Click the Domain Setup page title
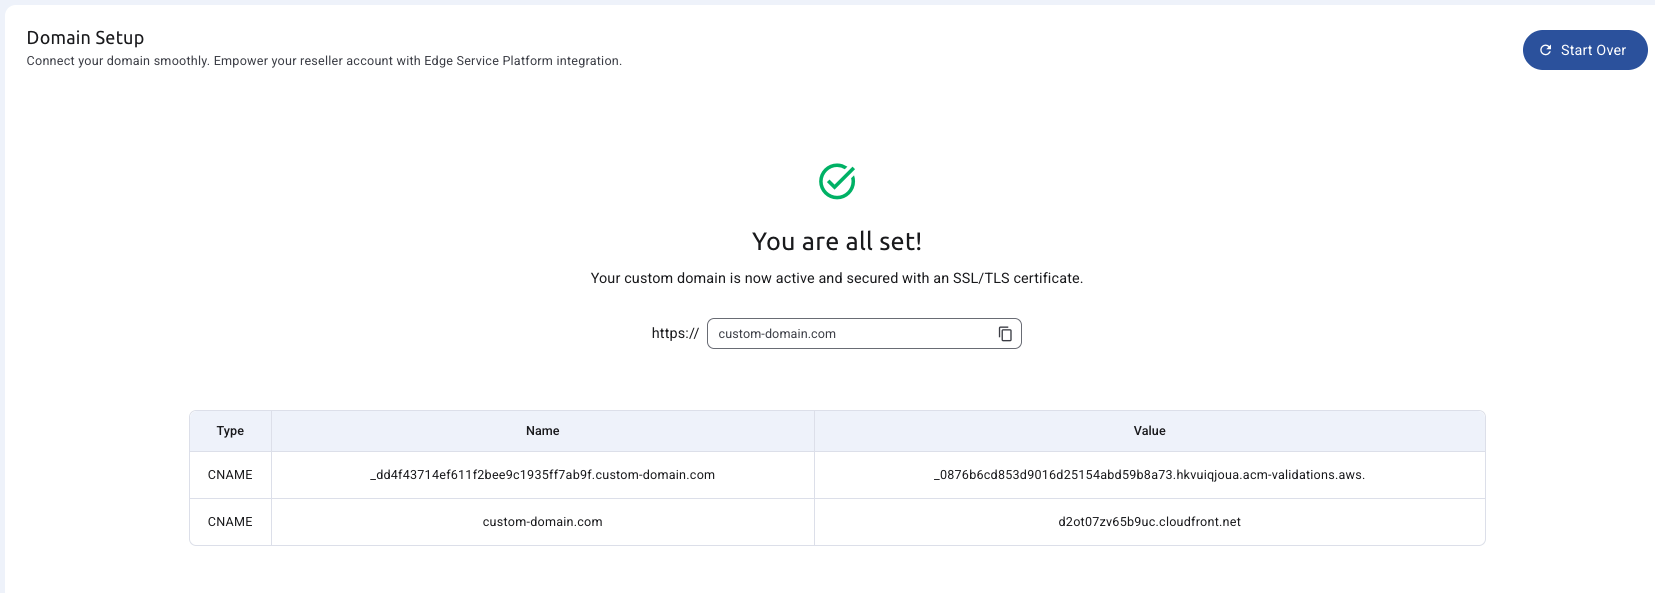 [x=85, y=38]
